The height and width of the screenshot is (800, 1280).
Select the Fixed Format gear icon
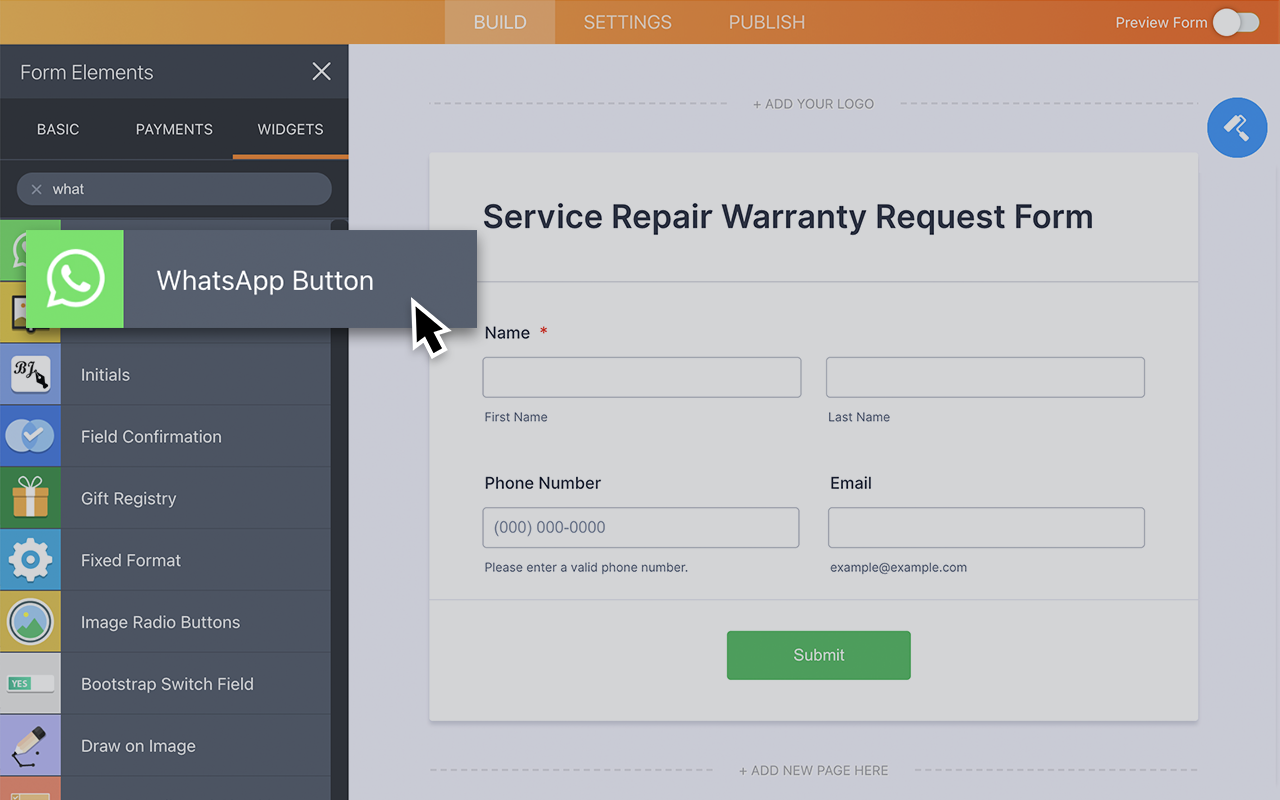click(x=30, y=560)
